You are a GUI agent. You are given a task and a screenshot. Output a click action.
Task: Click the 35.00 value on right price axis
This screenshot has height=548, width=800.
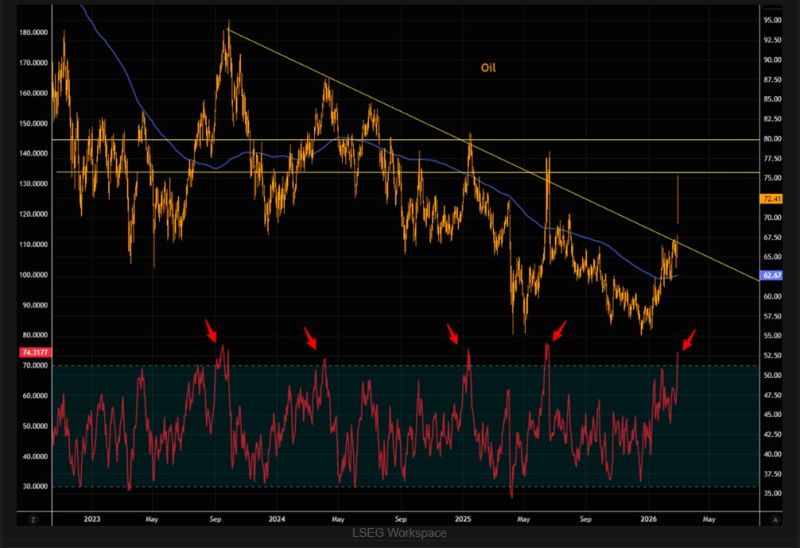pyautogui.click(x=772, y=493)
